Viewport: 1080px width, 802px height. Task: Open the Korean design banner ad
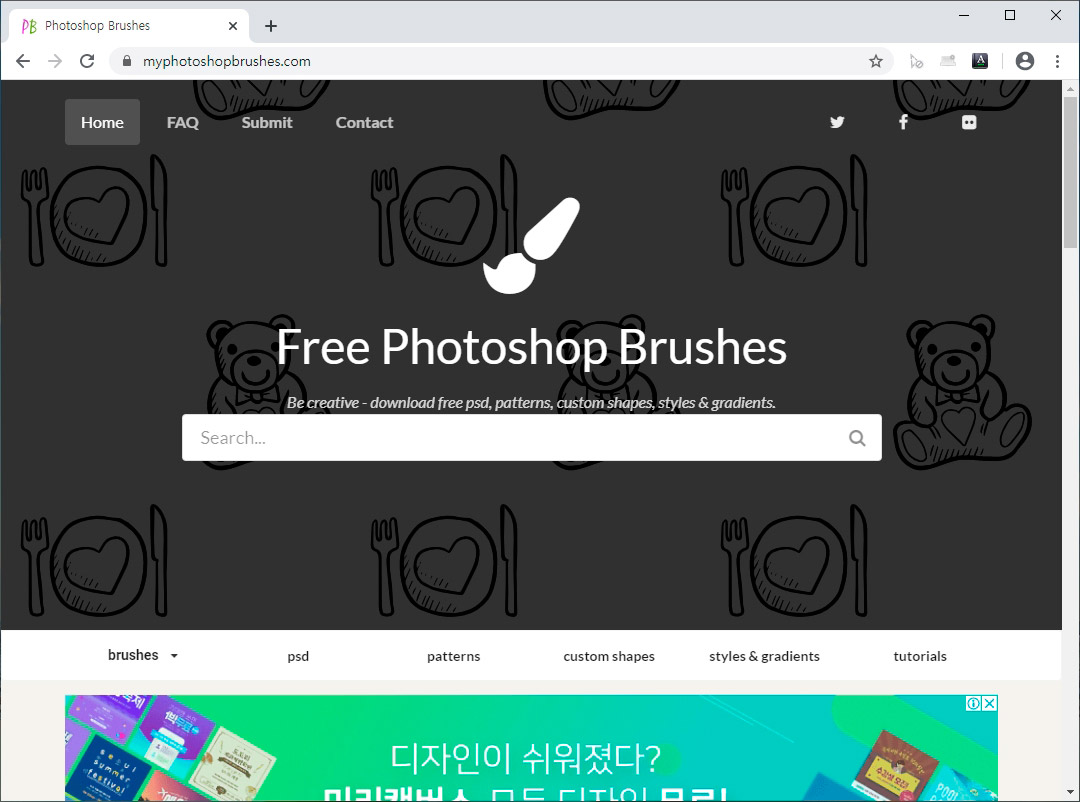pos(531,748)
